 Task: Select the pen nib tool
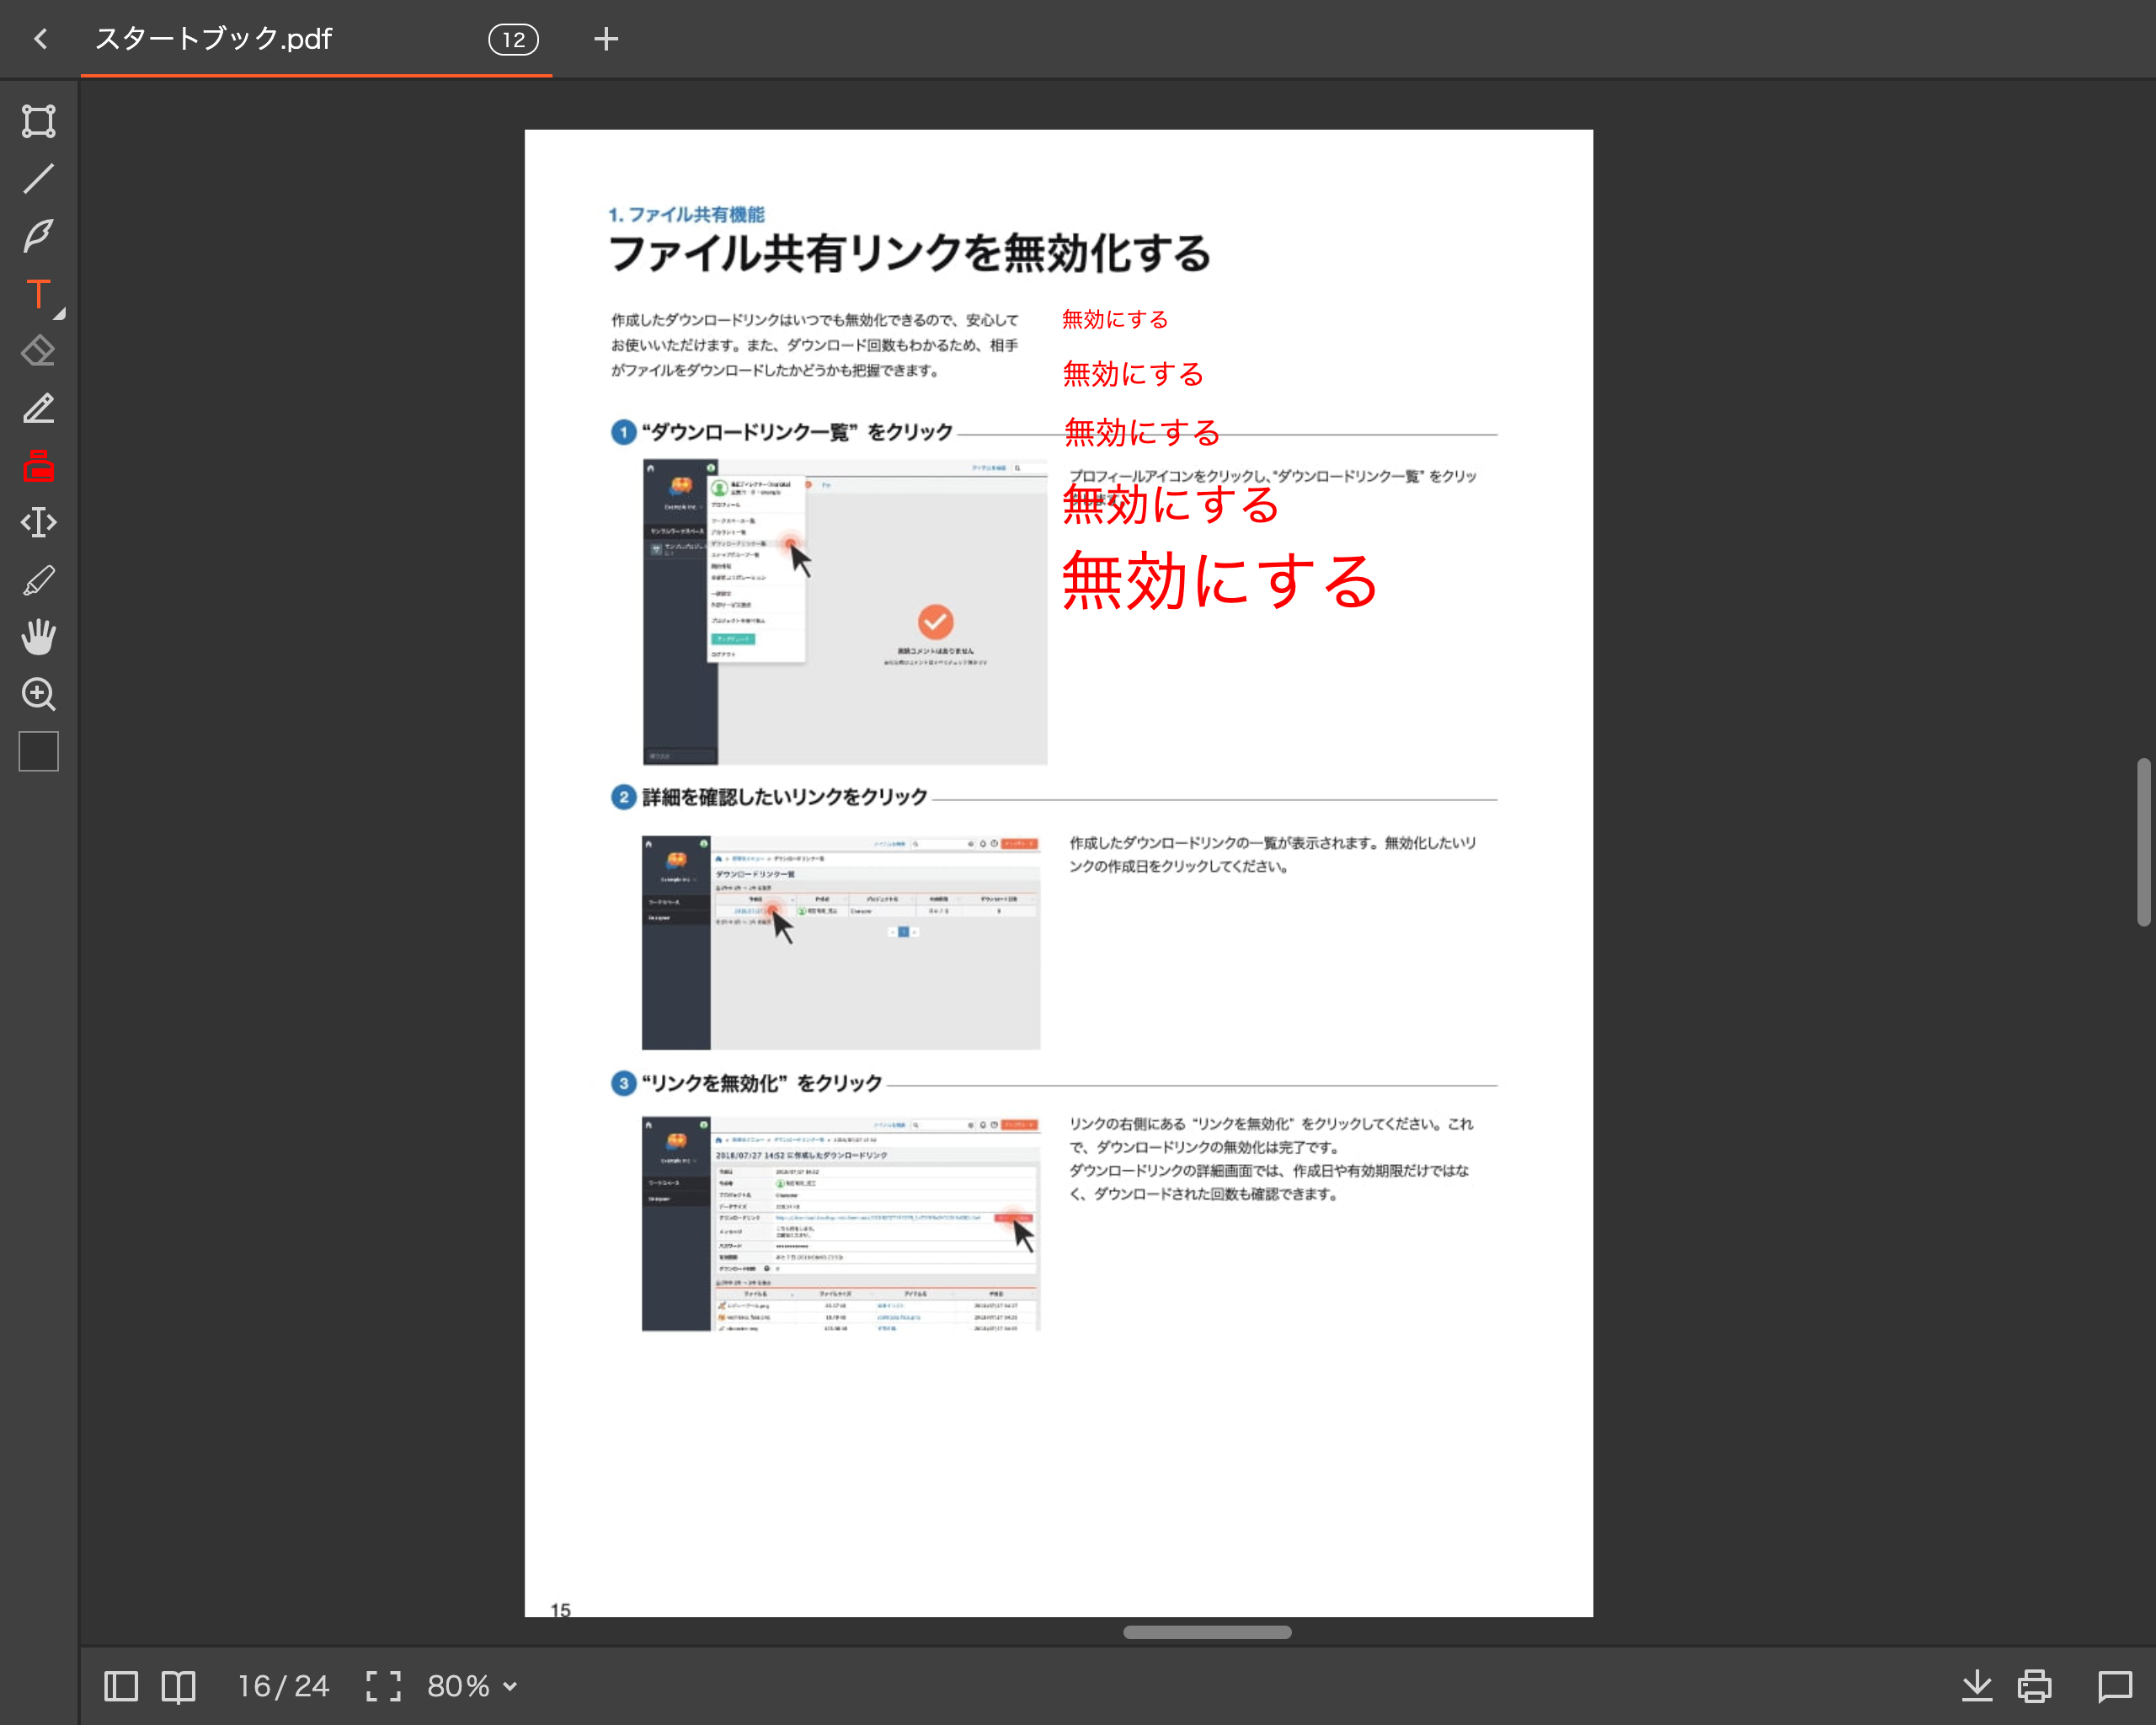[39, 236]
